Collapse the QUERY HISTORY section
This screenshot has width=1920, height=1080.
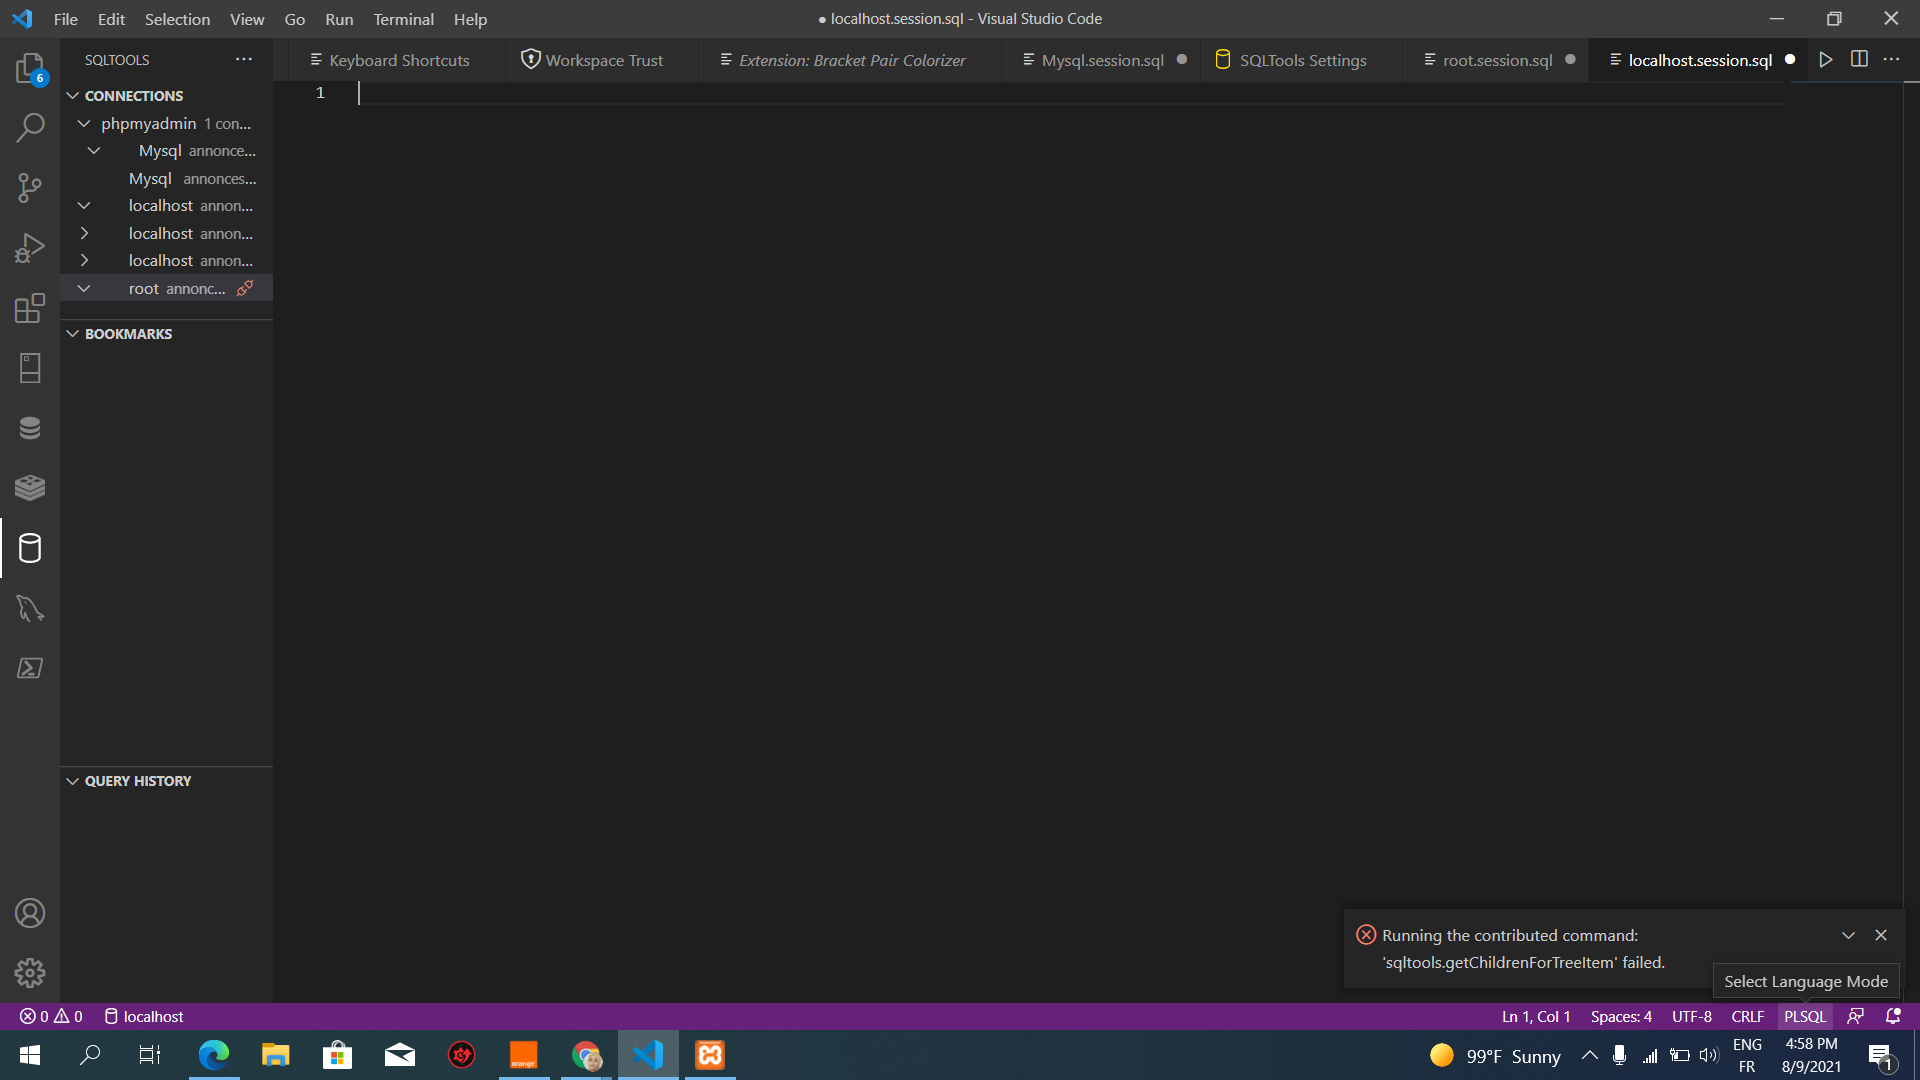(72, 781)
